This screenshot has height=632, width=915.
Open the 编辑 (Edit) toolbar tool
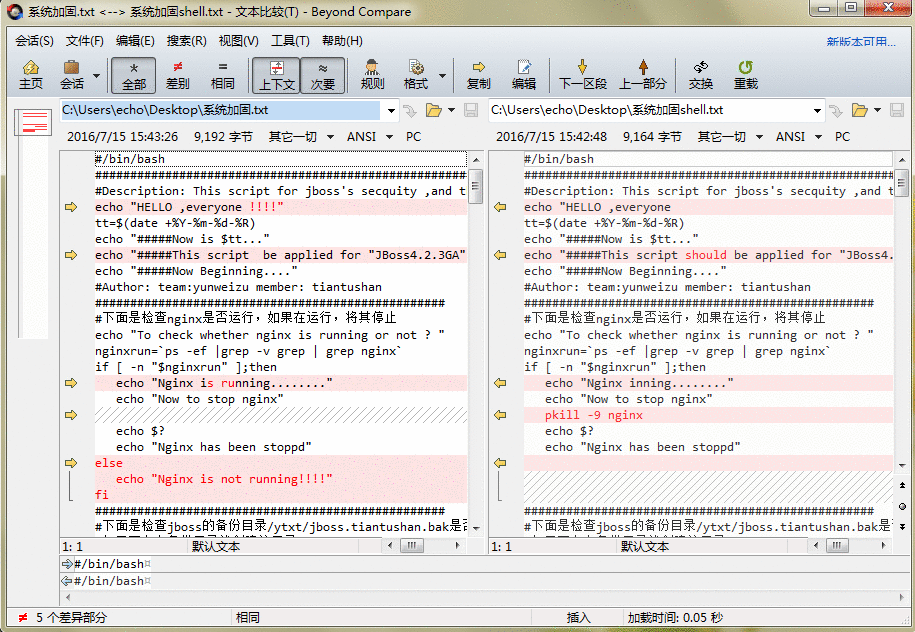click(523, 75)
